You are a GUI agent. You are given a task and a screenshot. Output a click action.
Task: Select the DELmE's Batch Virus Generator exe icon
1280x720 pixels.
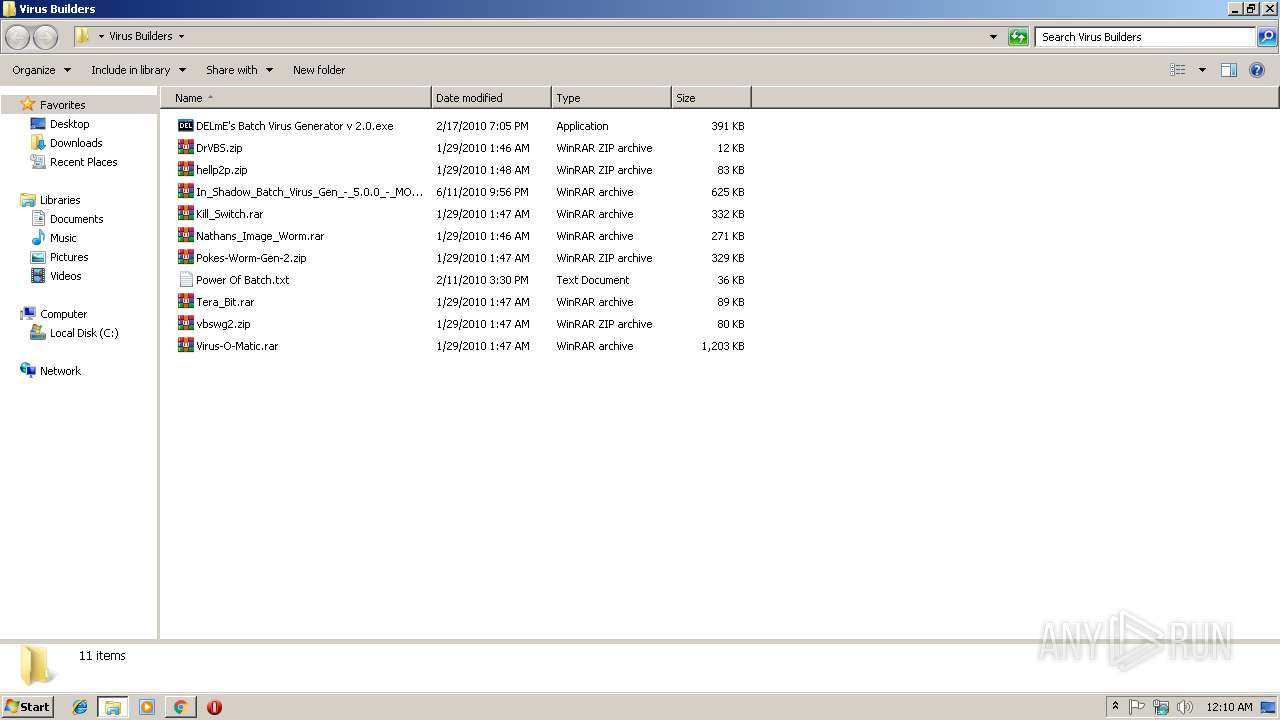tap(186, 126)
